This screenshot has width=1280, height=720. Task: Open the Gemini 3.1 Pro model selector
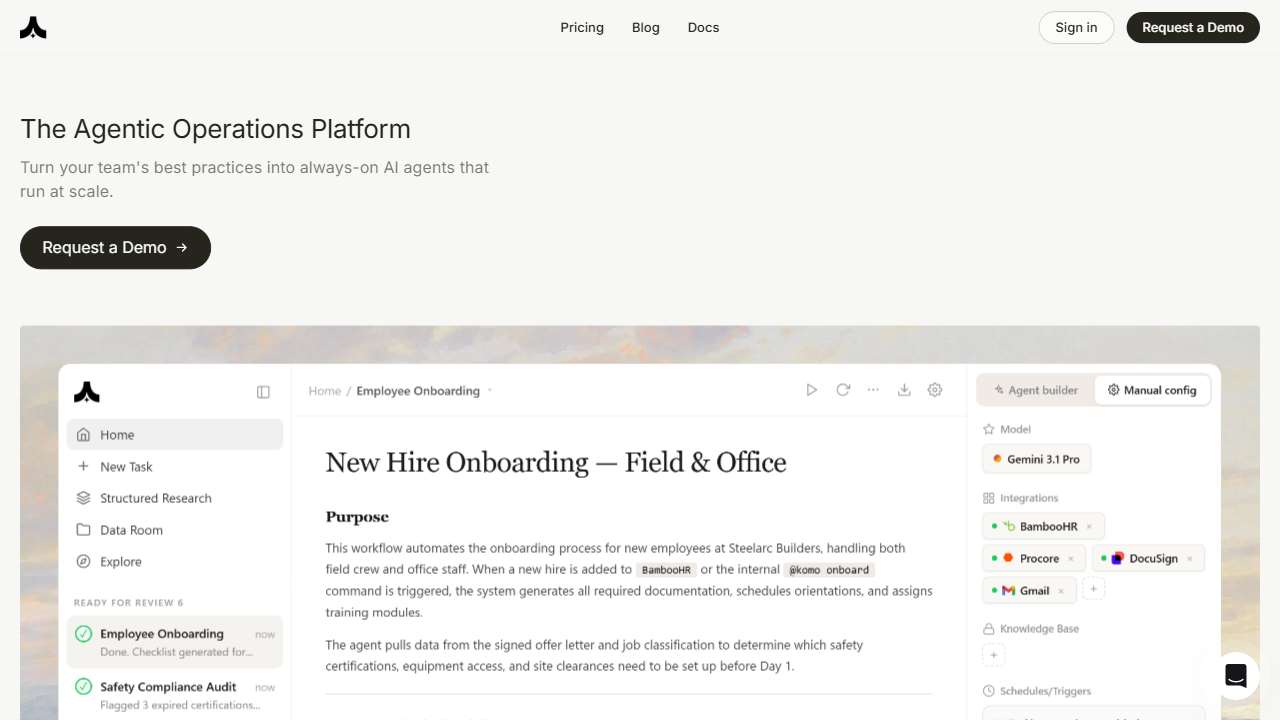click(1036, 459)
